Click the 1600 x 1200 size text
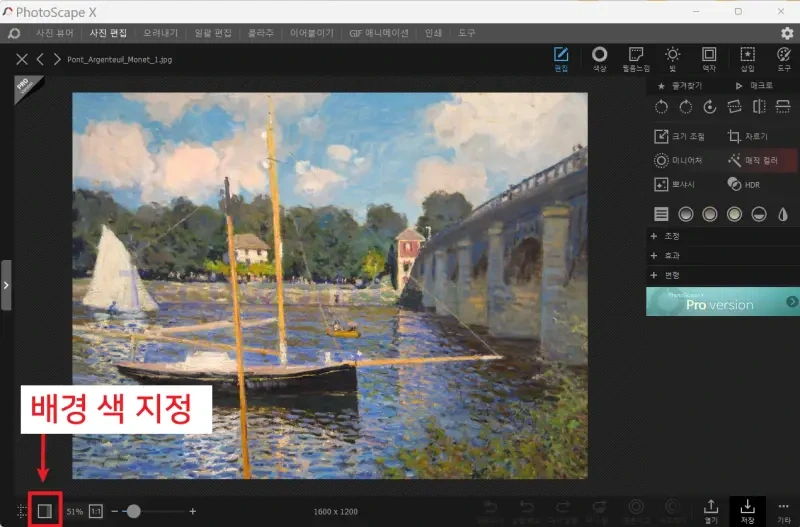Viewport: 800px width, 527px height. (x=336, y=511)
